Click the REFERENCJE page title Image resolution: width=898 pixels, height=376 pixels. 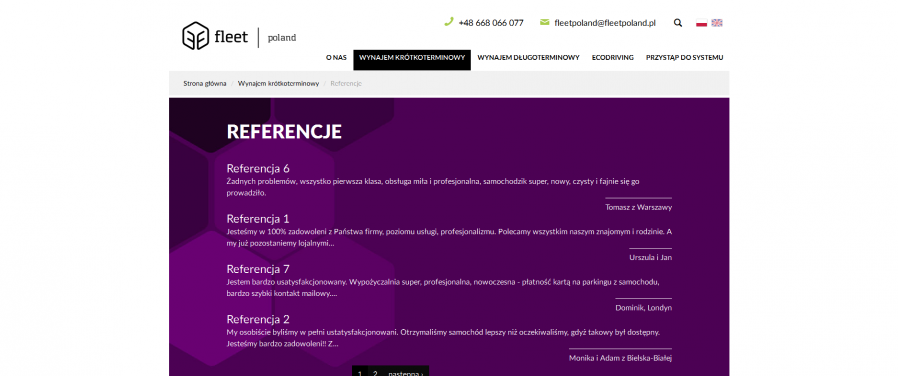[x=284, y=132]
